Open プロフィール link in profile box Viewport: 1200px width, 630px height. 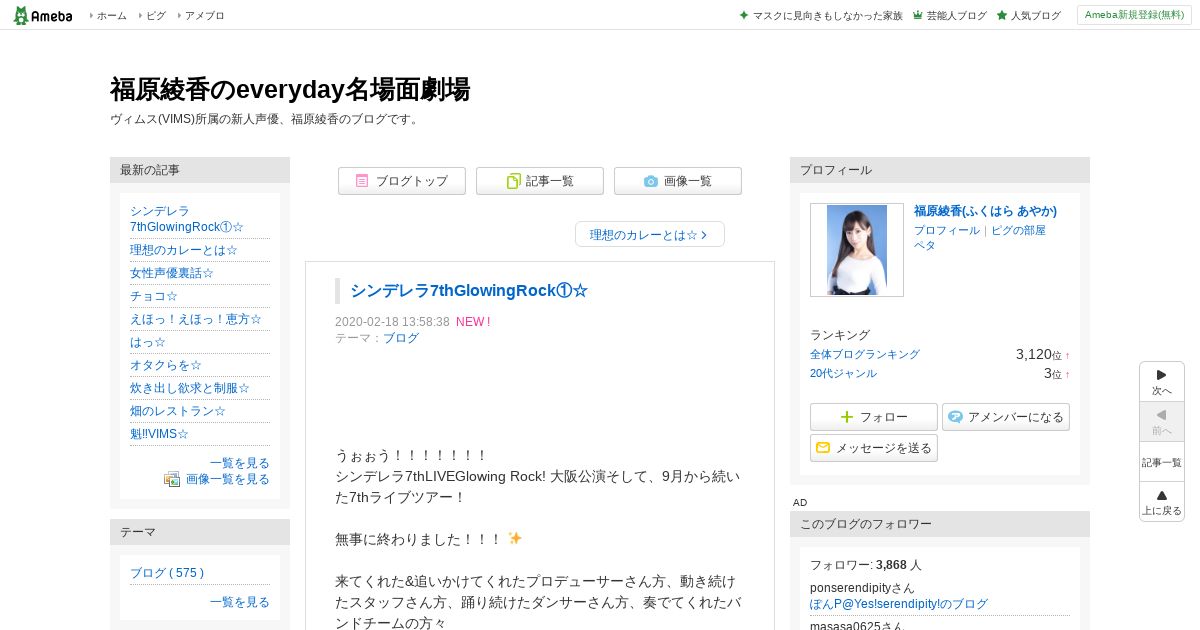pos(947,230)
